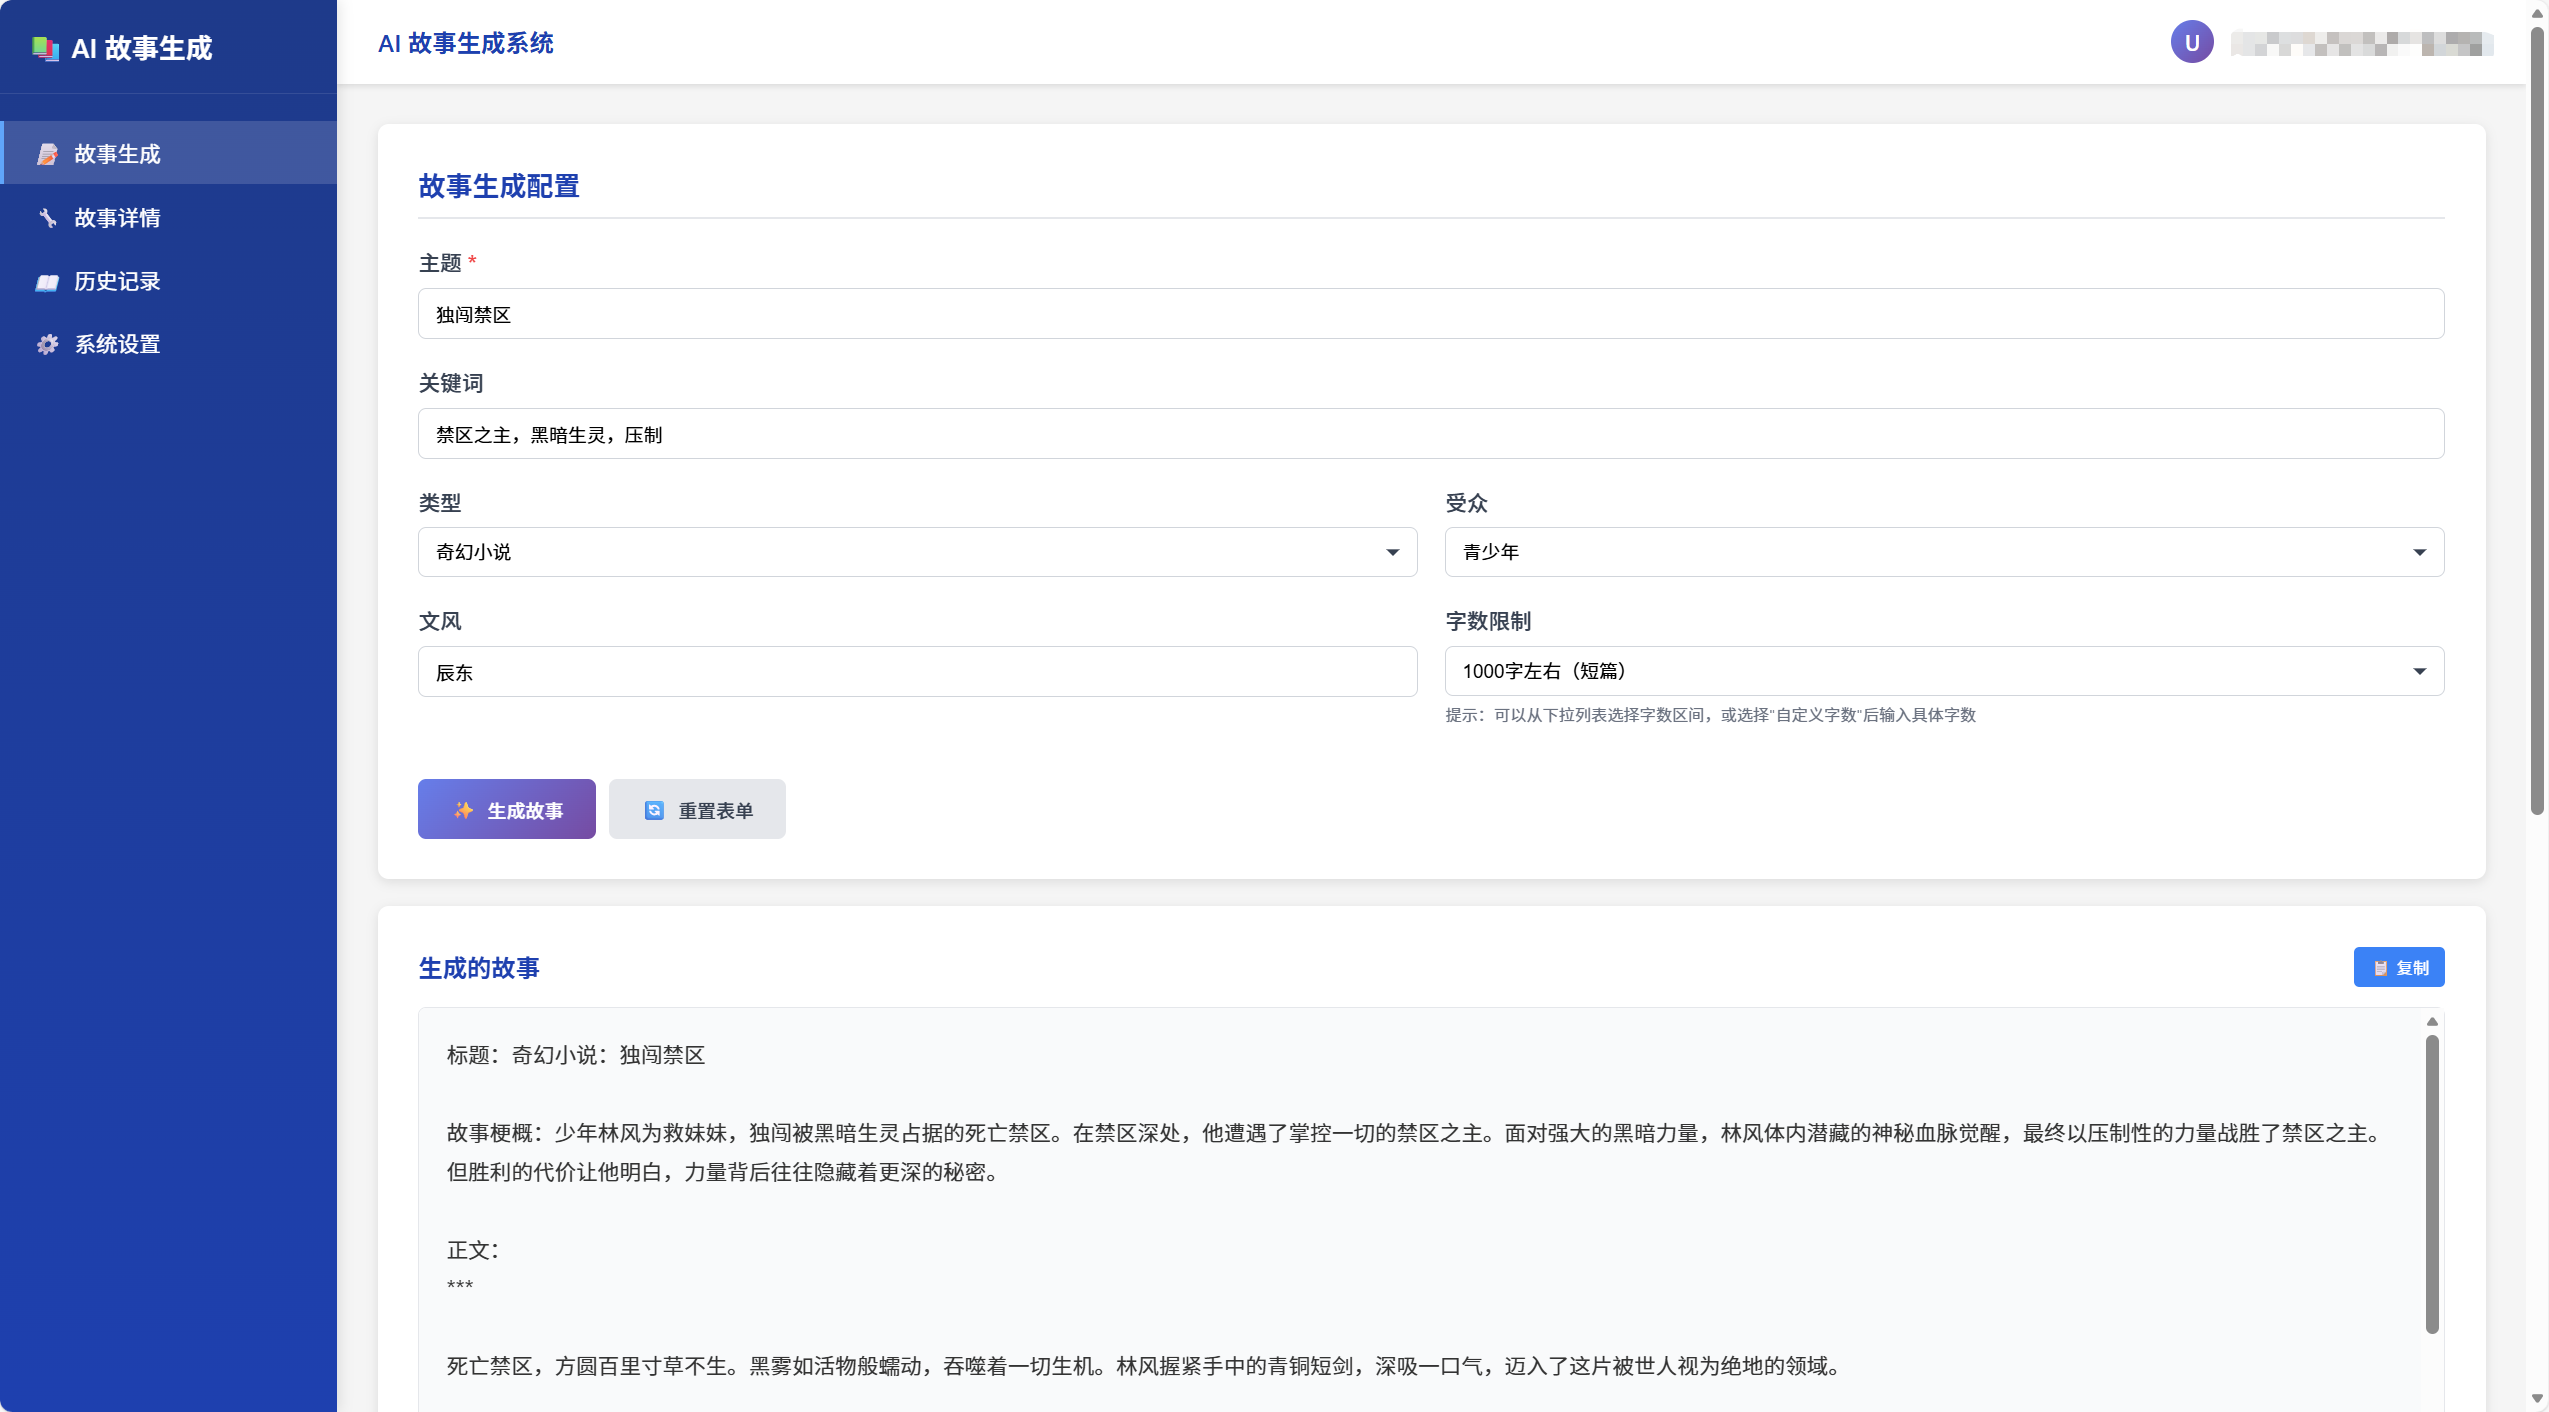Click the wrench icon beside 故事详情
Viewport: 2549px width, 1412px height.
click(47, 218)
